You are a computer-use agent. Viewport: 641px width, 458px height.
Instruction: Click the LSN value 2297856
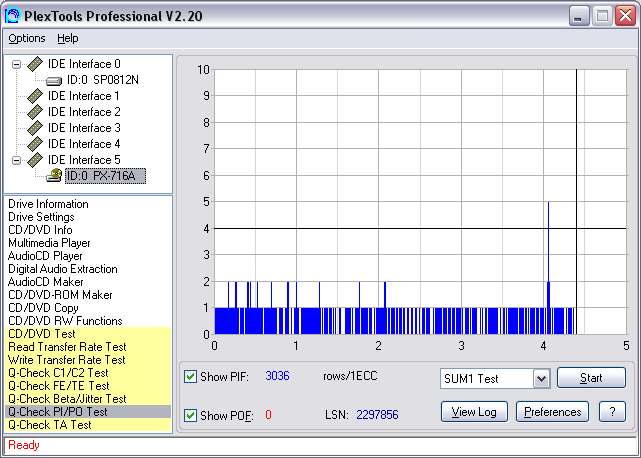click(377, 415)
